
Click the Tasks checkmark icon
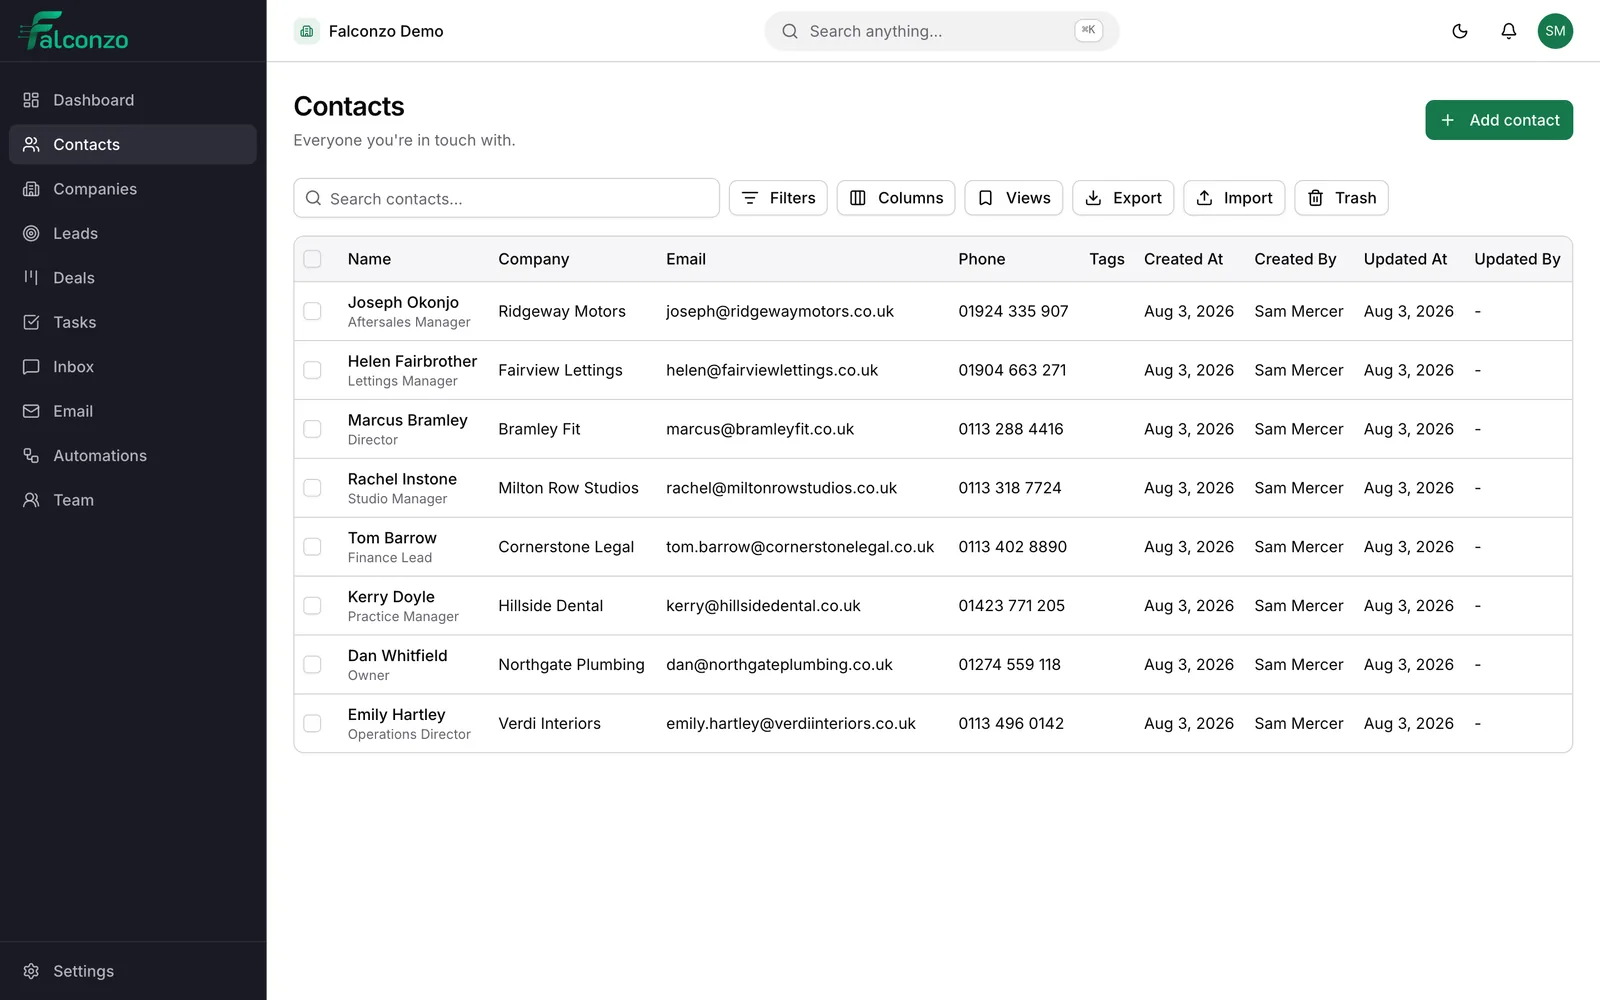pyautogui.click(x=31, y=322)
